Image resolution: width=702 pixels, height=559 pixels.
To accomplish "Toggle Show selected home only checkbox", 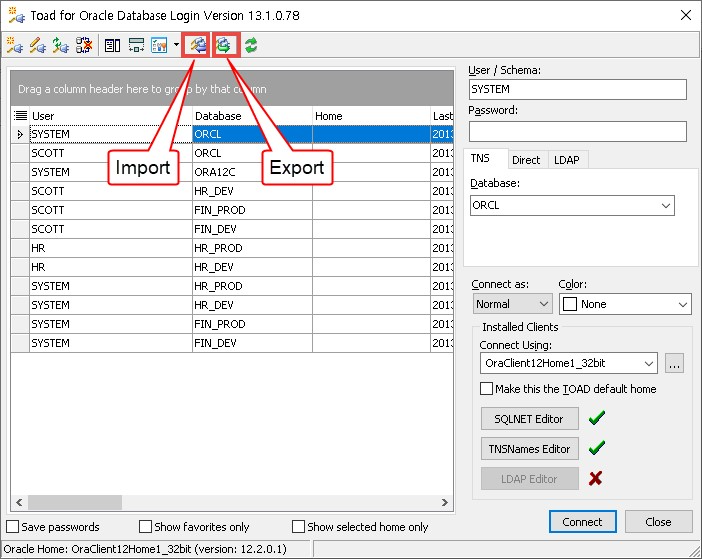I will [x=298, y=526].
